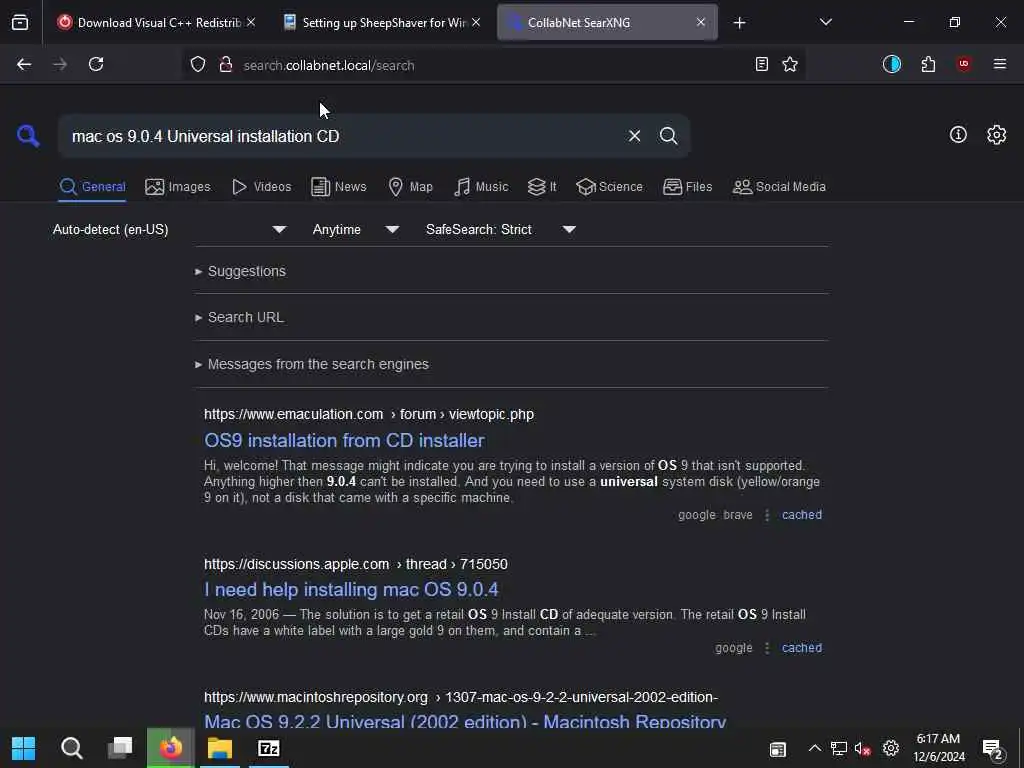Click the half-circle dark theme extension icon
Image resolution: width=1024 pixels, height=768 pixels.
click(891, 64)
